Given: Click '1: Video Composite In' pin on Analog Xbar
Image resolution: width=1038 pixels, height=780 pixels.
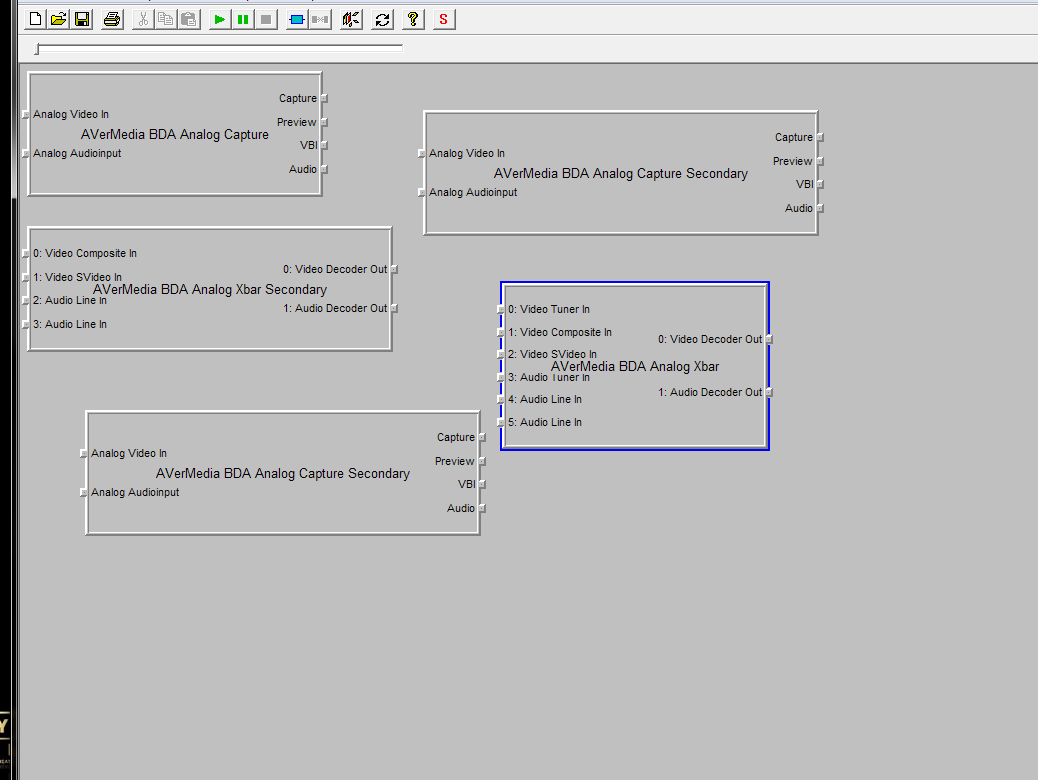Looking at the screenshot, I should coord(500,332).
